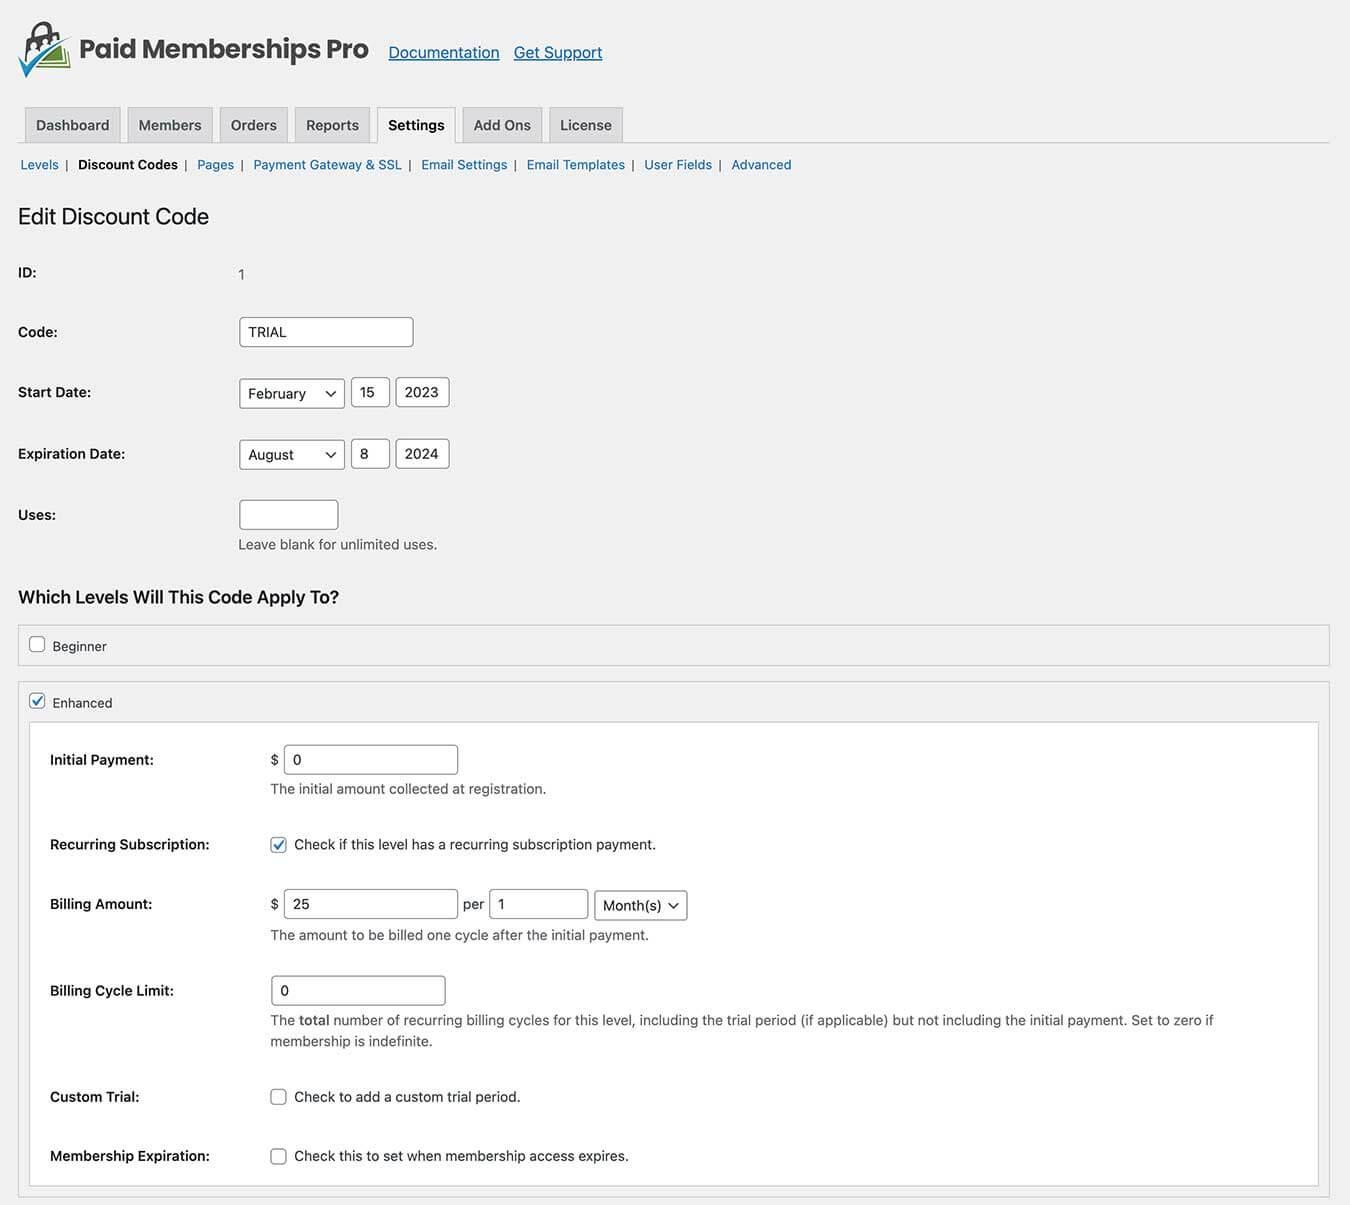Click the Start Date year field
This screenshot has height=1205, width=1350.
[422, 392]
